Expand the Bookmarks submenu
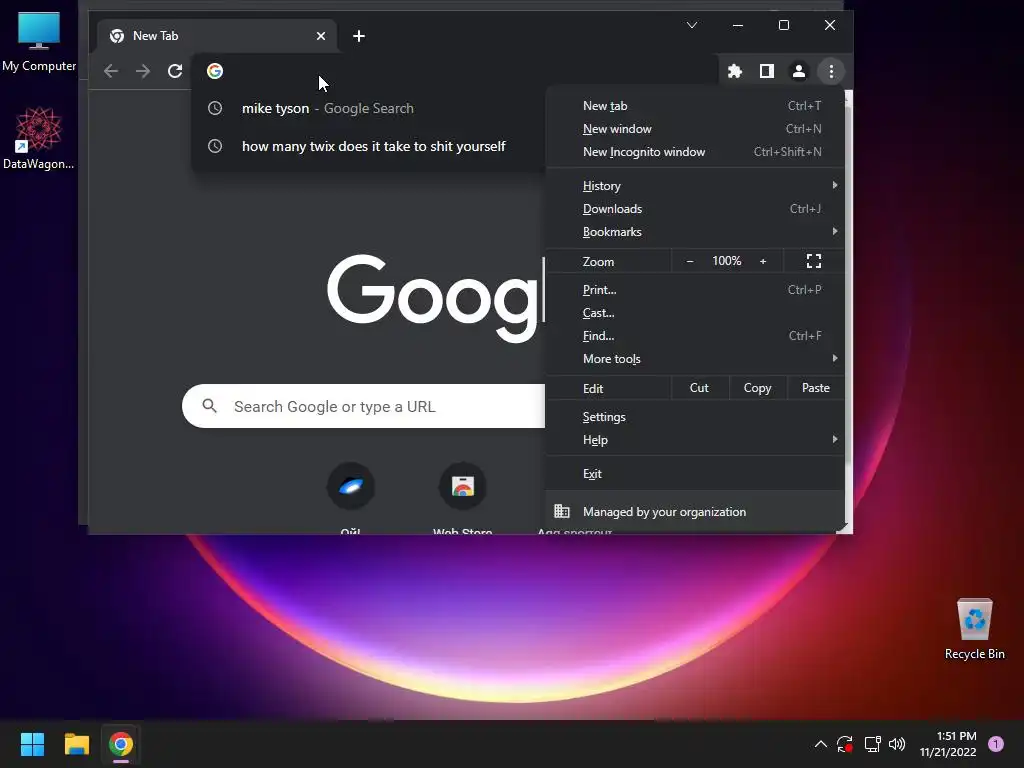This screenshot has width=1024, height=768. (x=695, y=232)
